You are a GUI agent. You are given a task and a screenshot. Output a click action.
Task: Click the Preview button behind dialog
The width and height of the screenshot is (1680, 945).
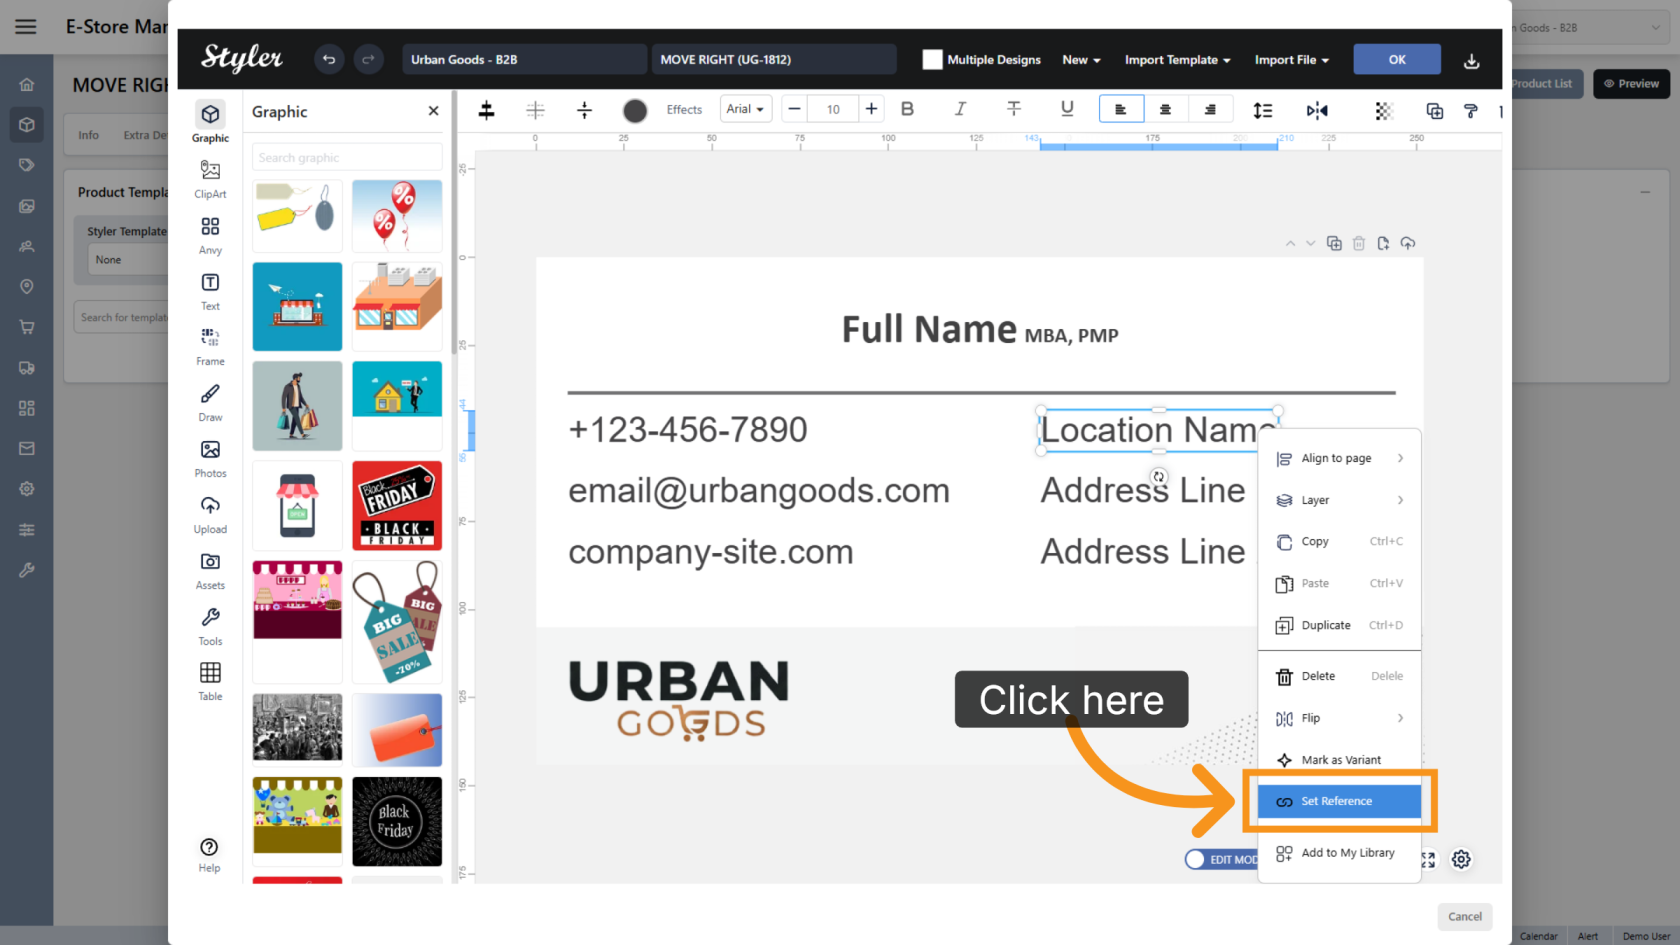point(1631,84)
